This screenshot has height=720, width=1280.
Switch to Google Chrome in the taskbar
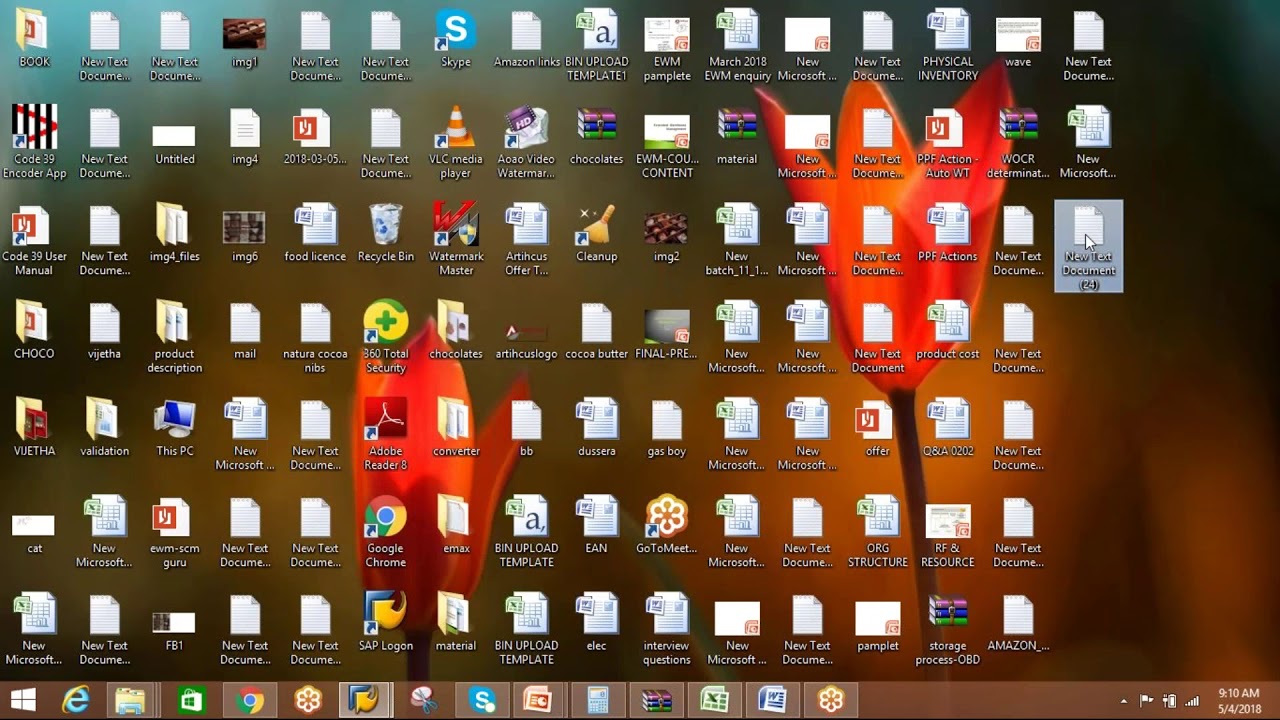point(250,700)
